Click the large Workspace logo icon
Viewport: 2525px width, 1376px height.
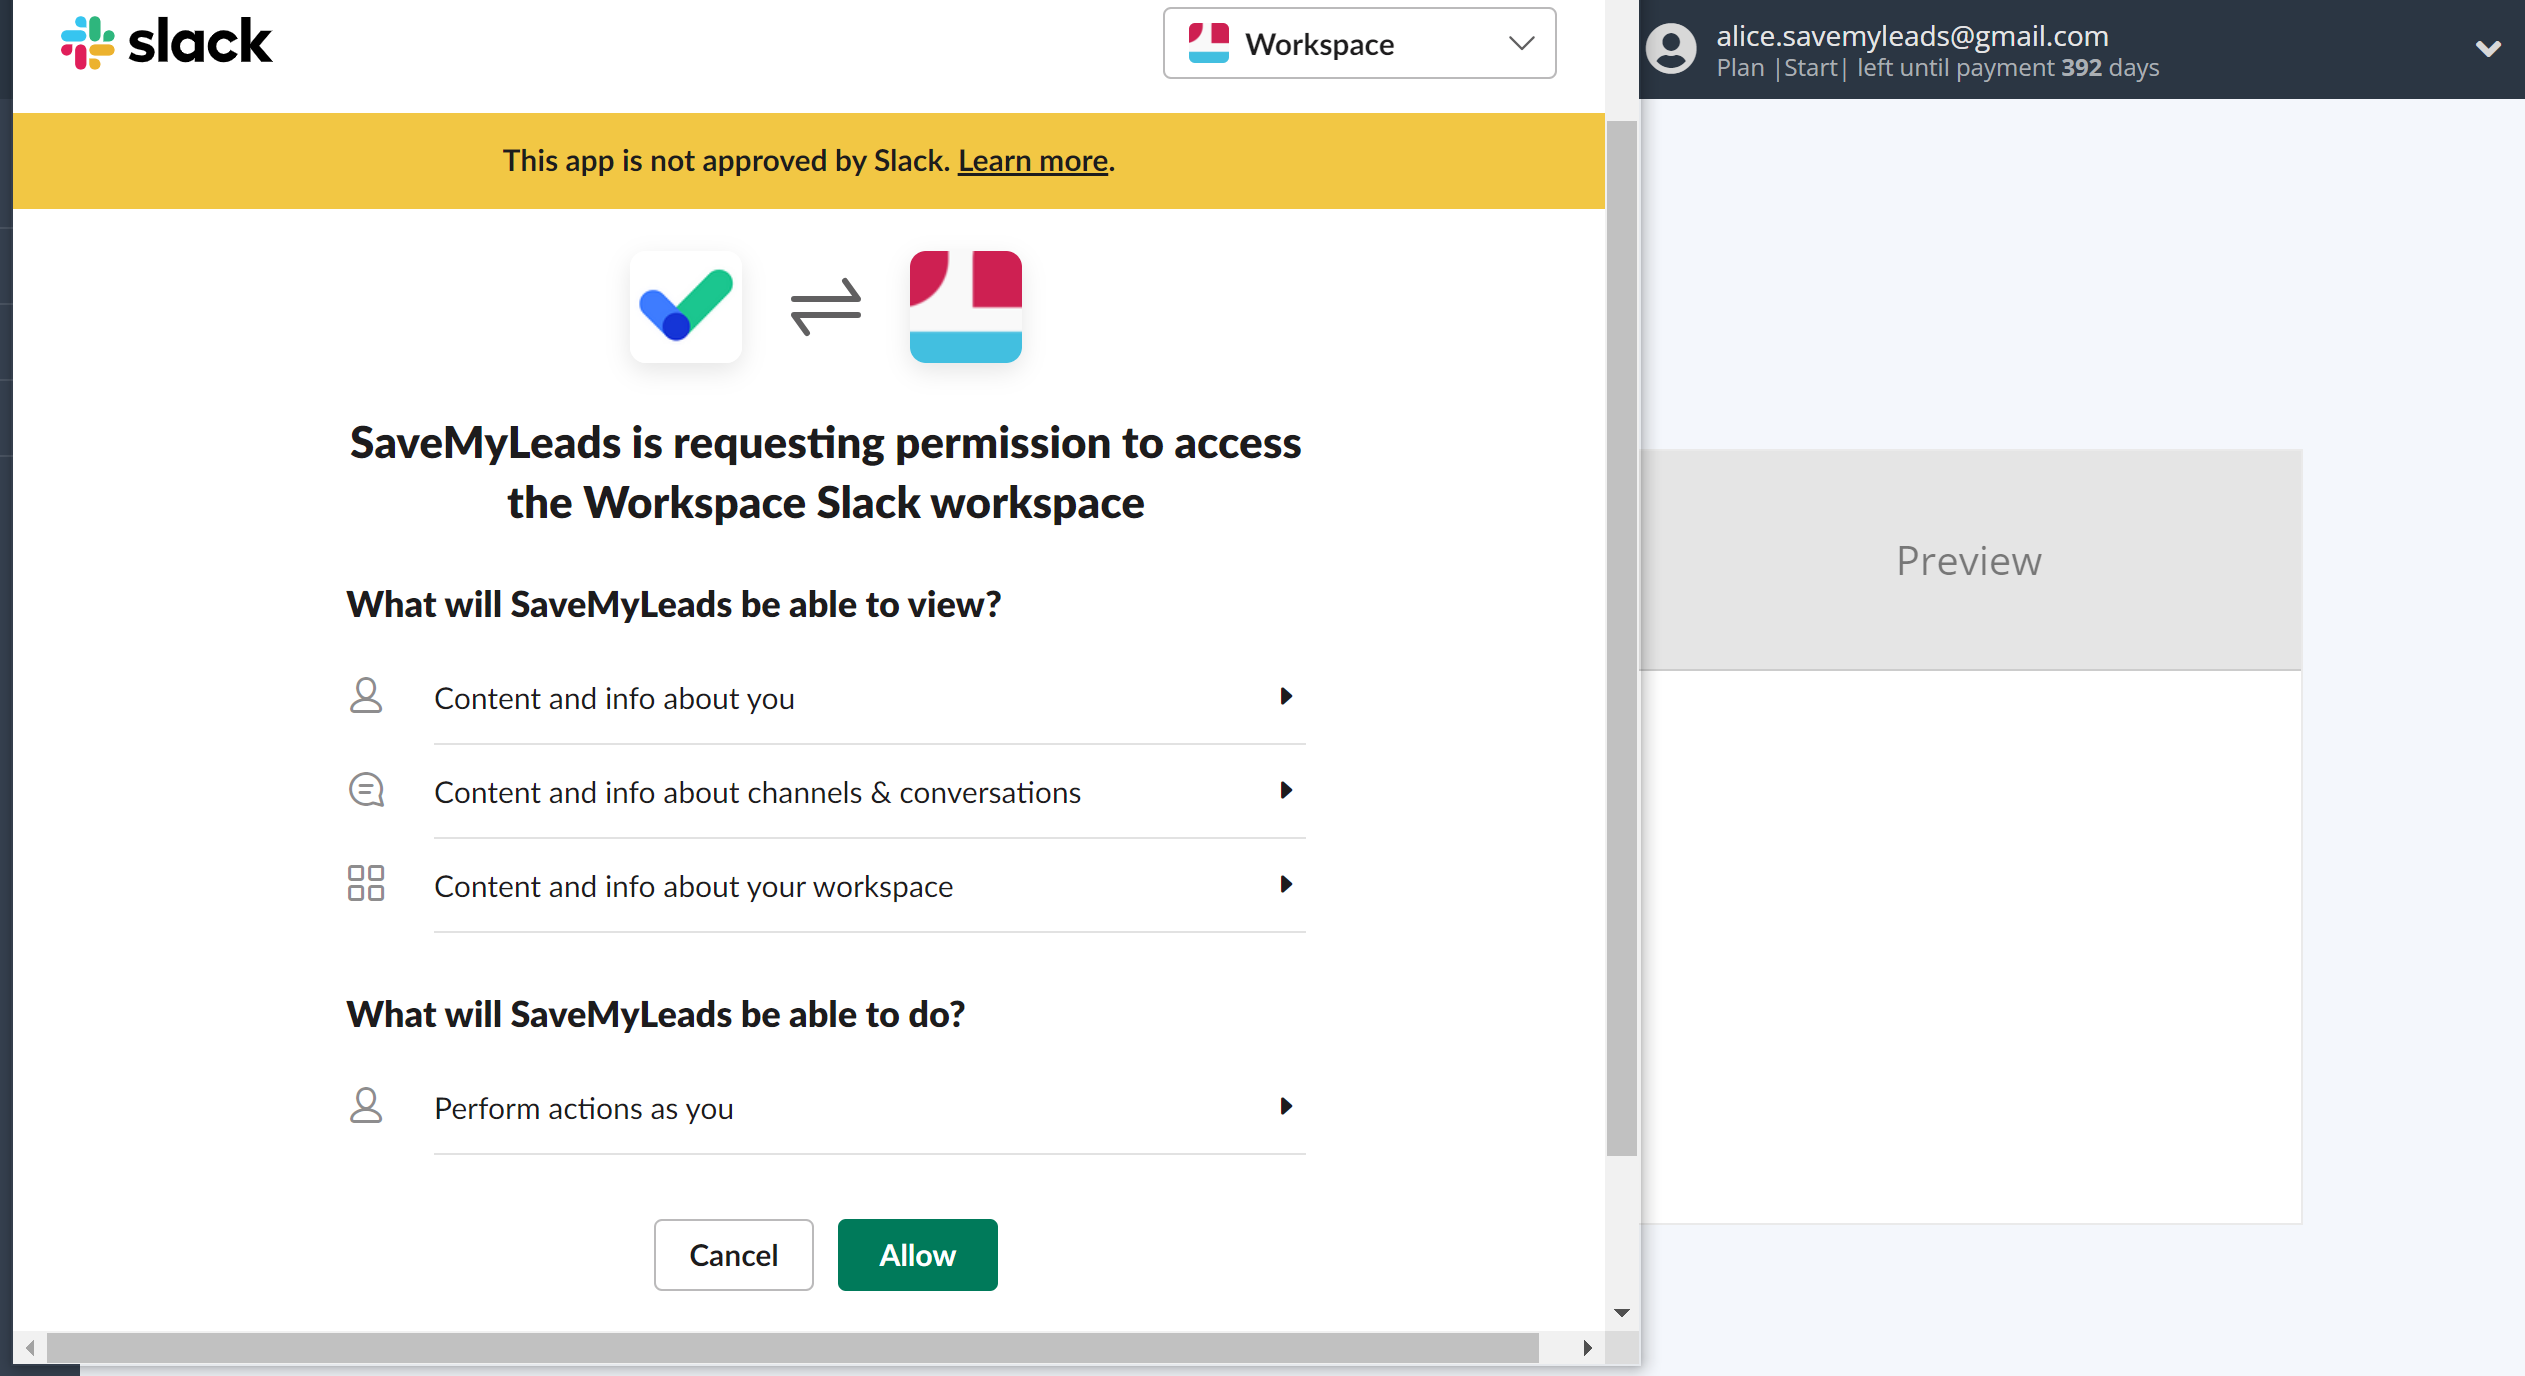[965, 306]
